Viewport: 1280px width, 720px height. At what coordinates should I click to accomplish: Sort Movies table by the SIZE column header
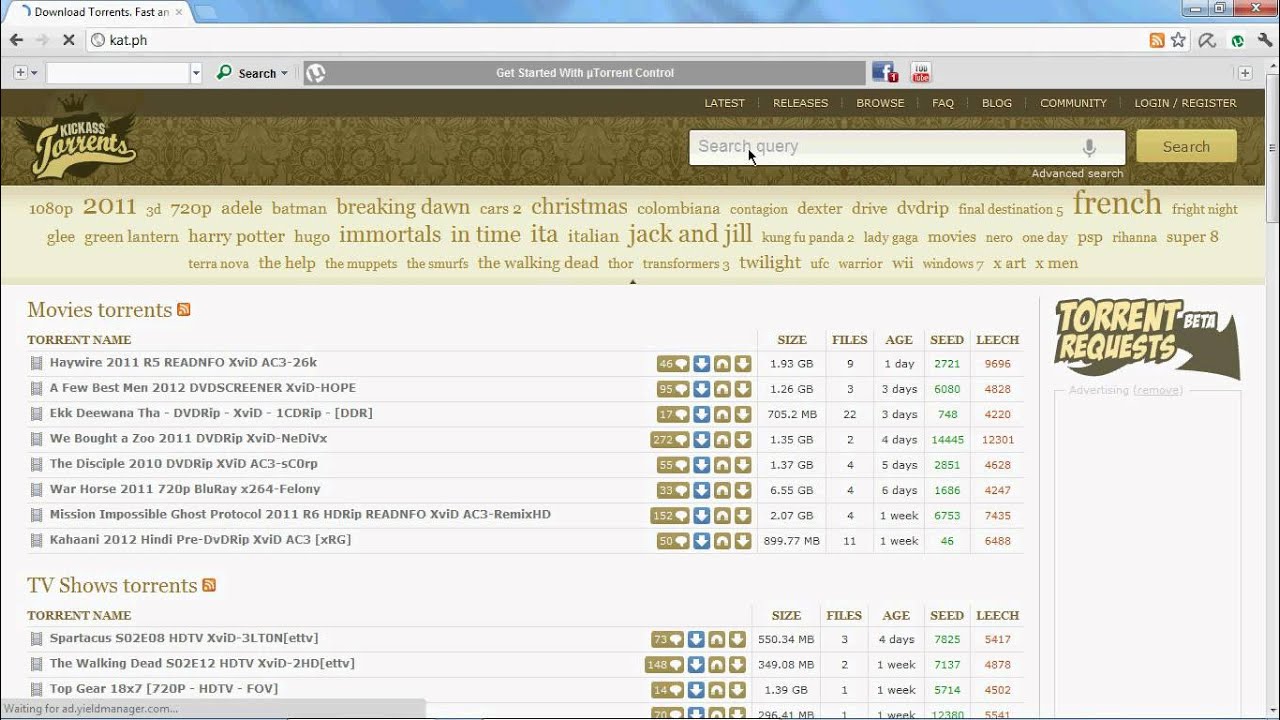(x=792, y=340)
